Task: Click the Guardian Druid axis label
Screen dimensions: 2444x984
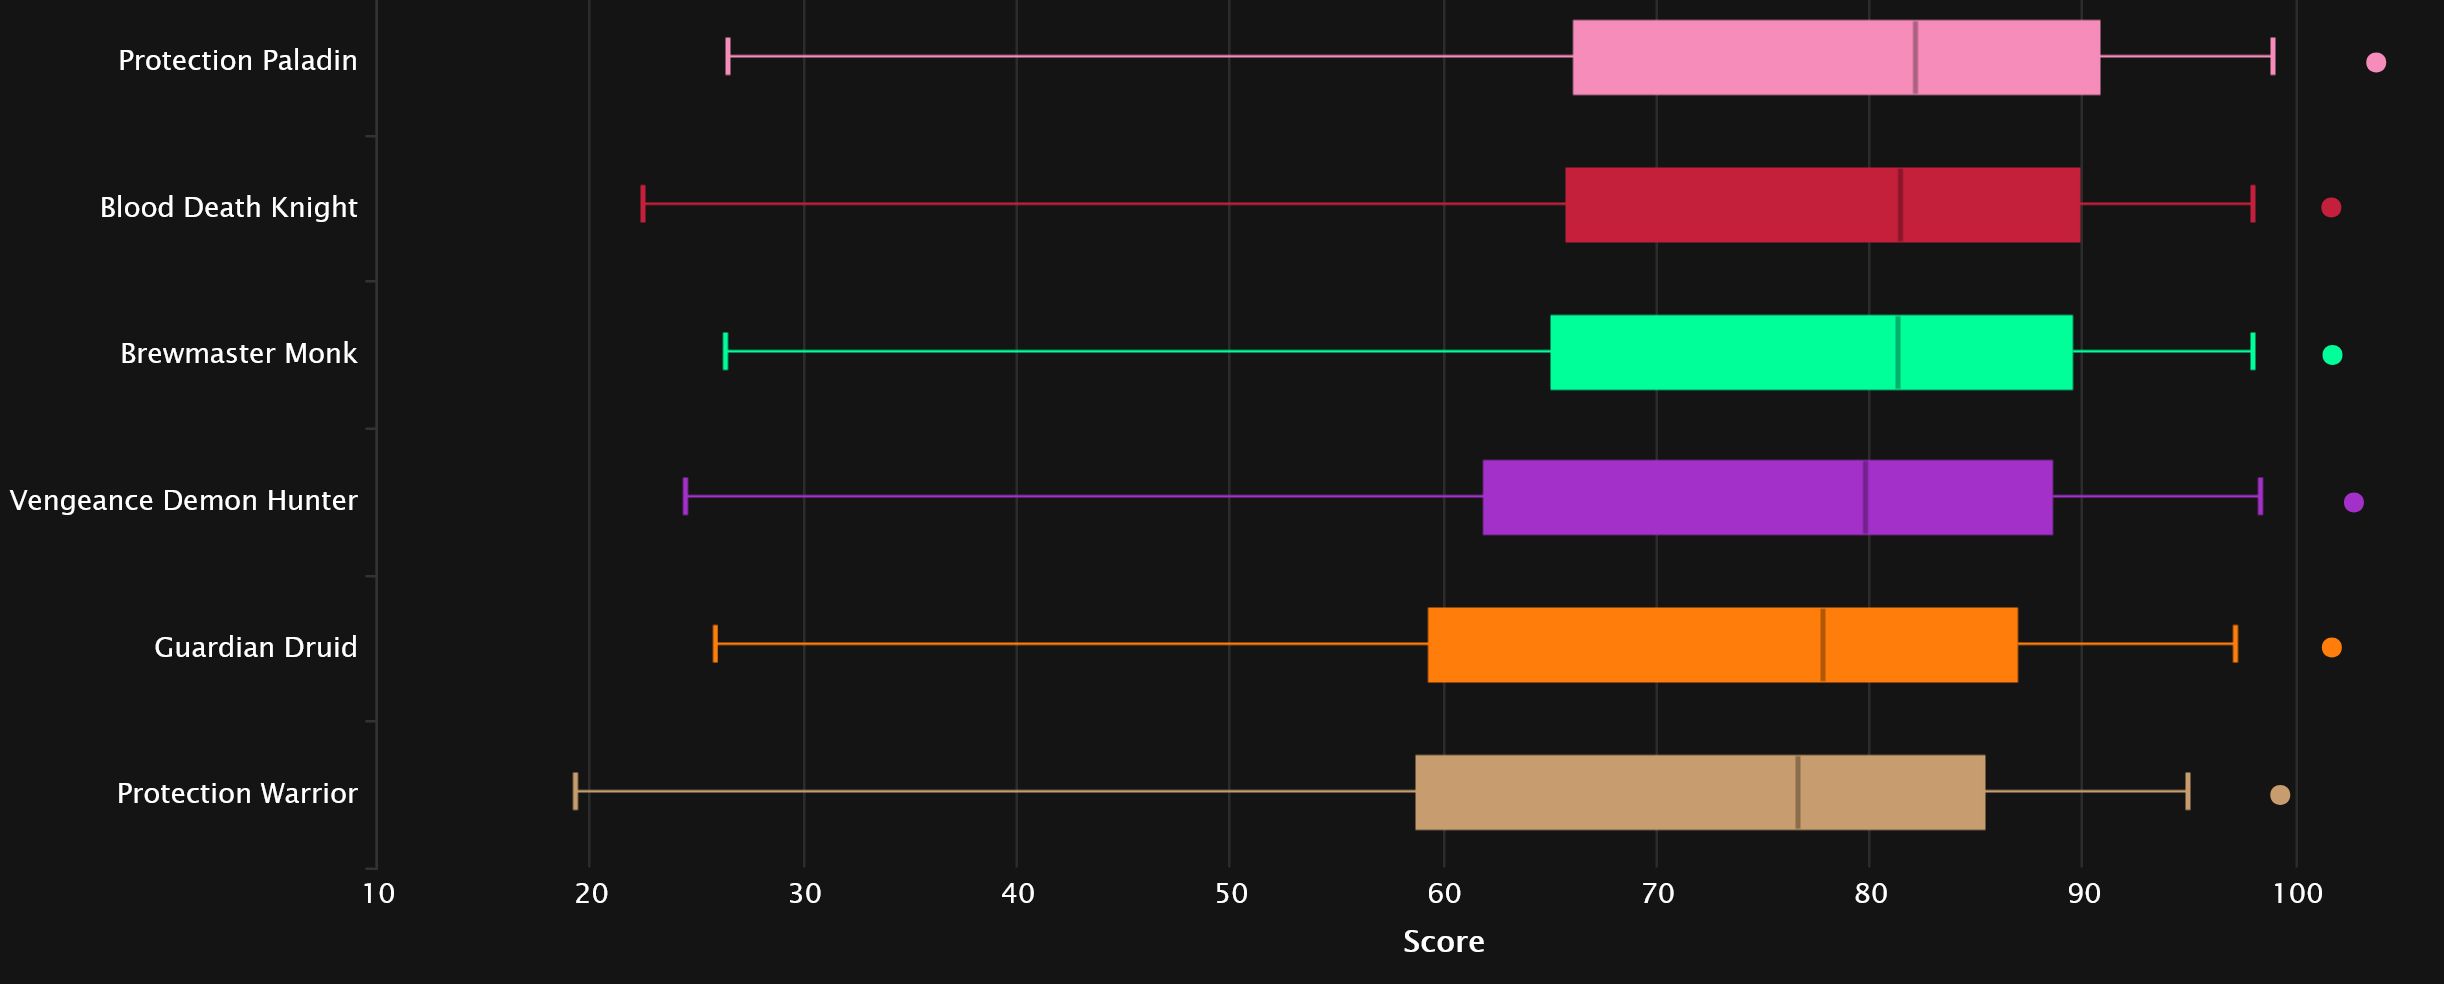Action: (255, 648)
